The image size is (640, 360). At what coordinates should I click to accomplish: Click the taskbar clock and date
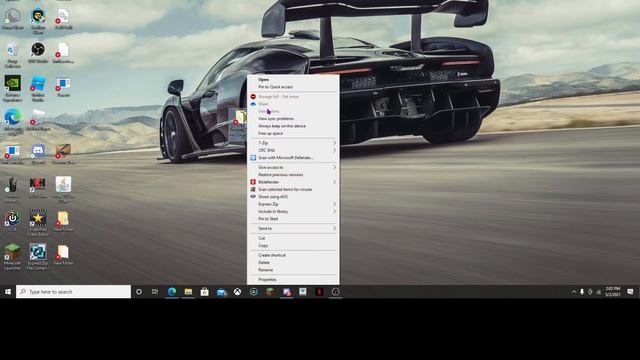613,291
